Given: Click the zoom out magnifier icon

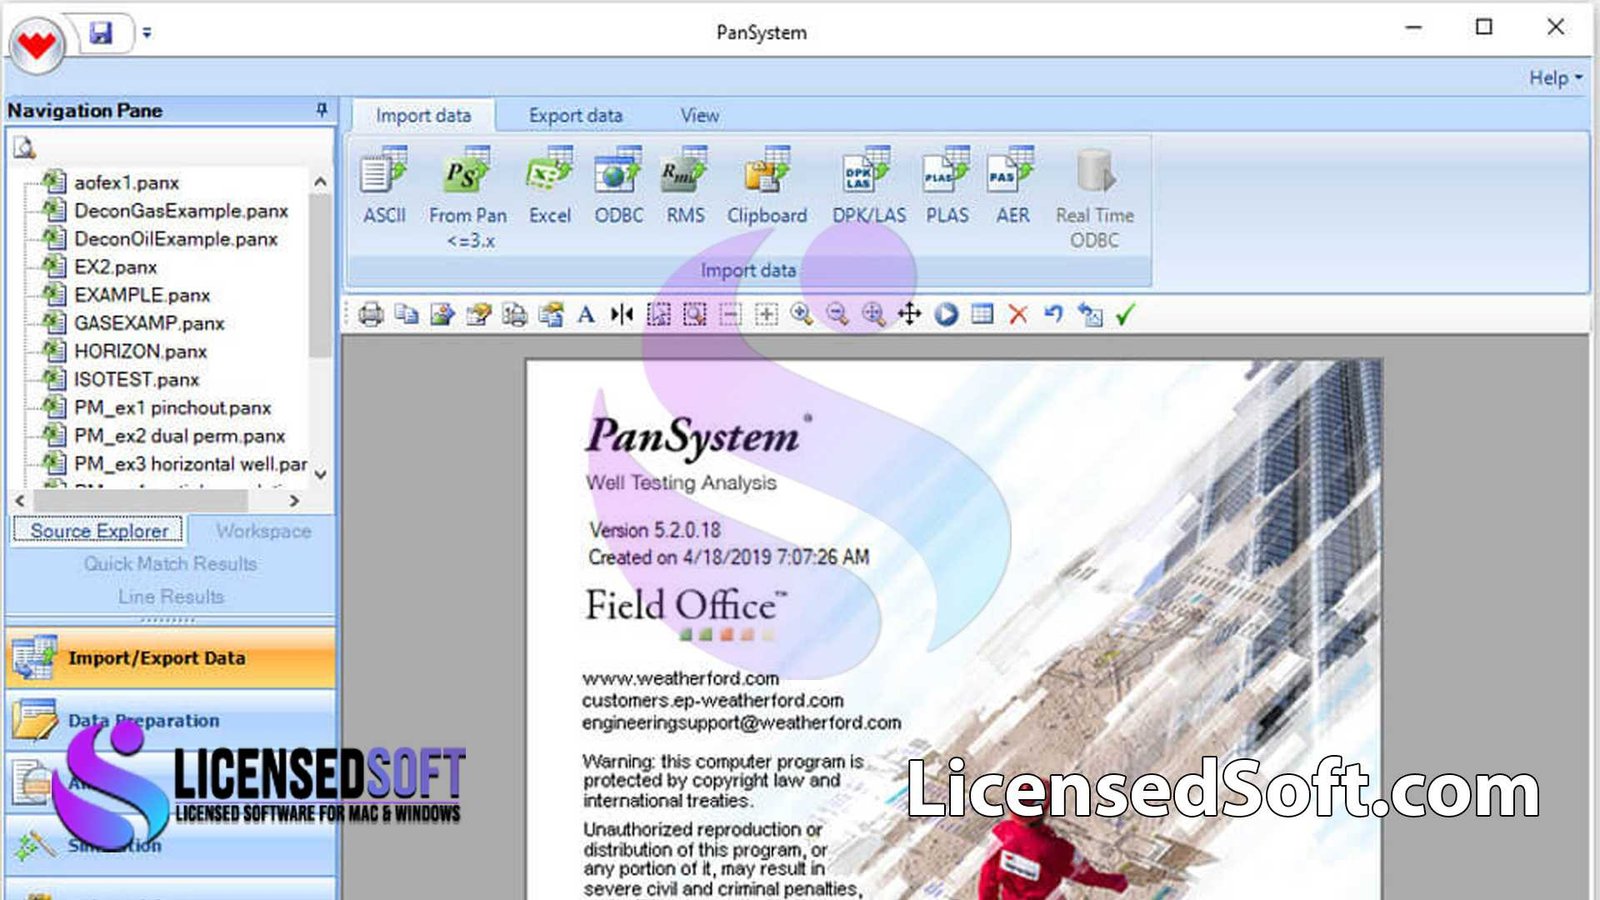Looking at the screenshot, I should pos(838,315).
